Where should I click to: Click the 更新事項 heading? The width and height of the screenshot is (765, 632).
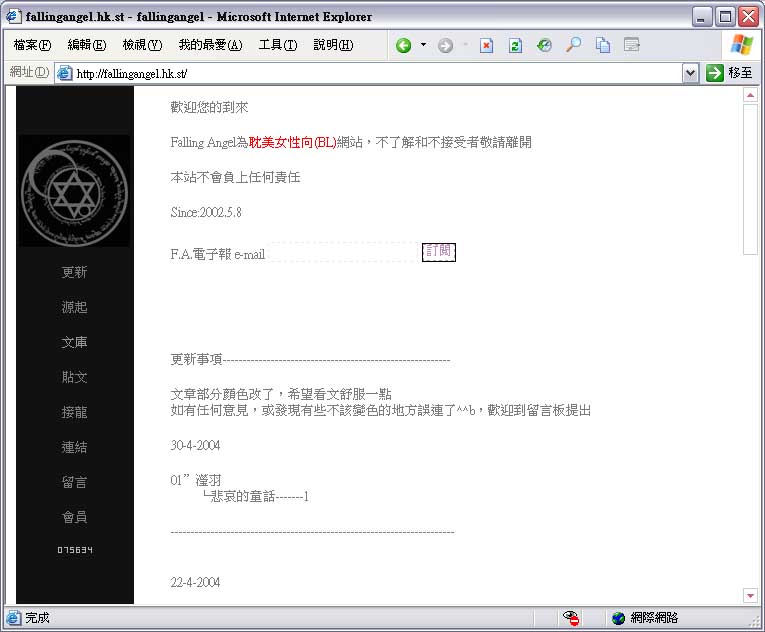click(x=196, y=360)
